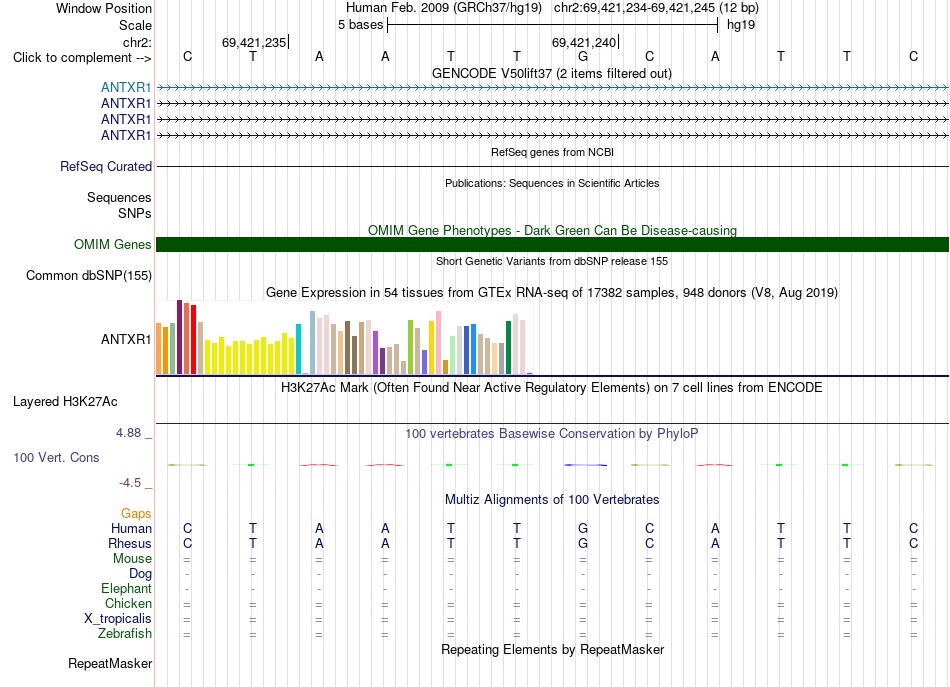The height and width of the screenshot is (687, 950).
Task: Select the Chicken species label
Action: coord(128,603)
